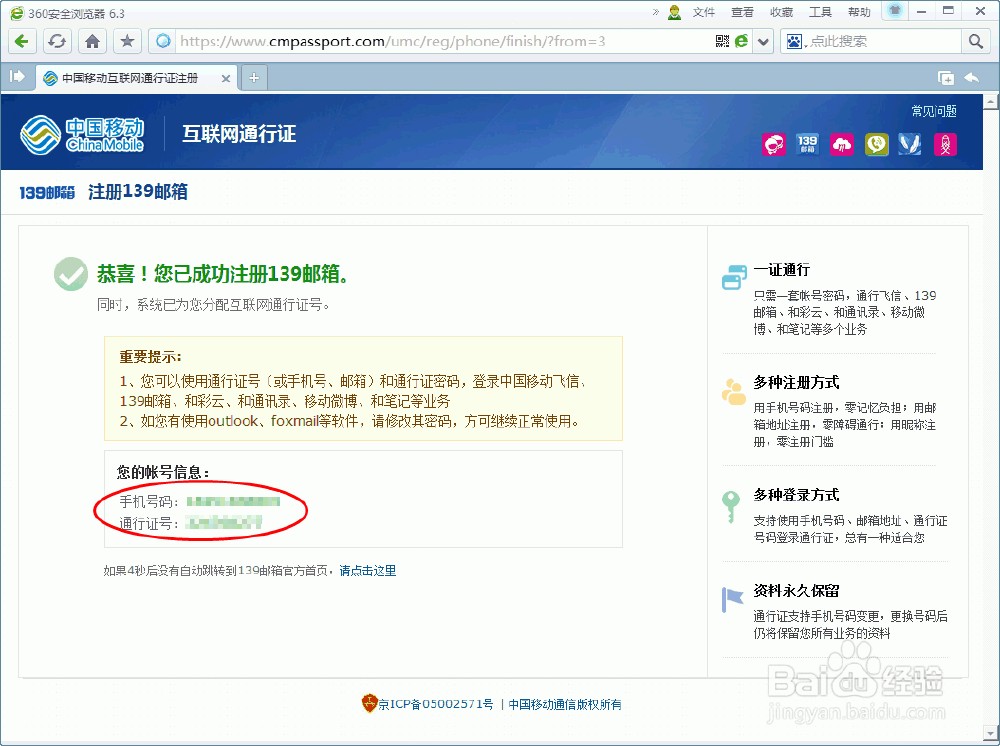Click the green phone contacts service icon
The height and width of the screenshot is (746, 1000).
click(876, 144)
